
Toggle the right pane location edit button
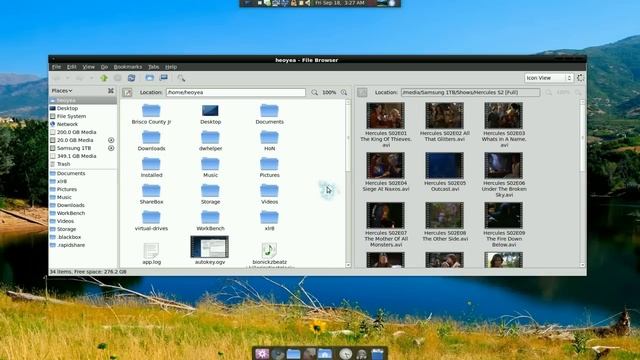362,93
